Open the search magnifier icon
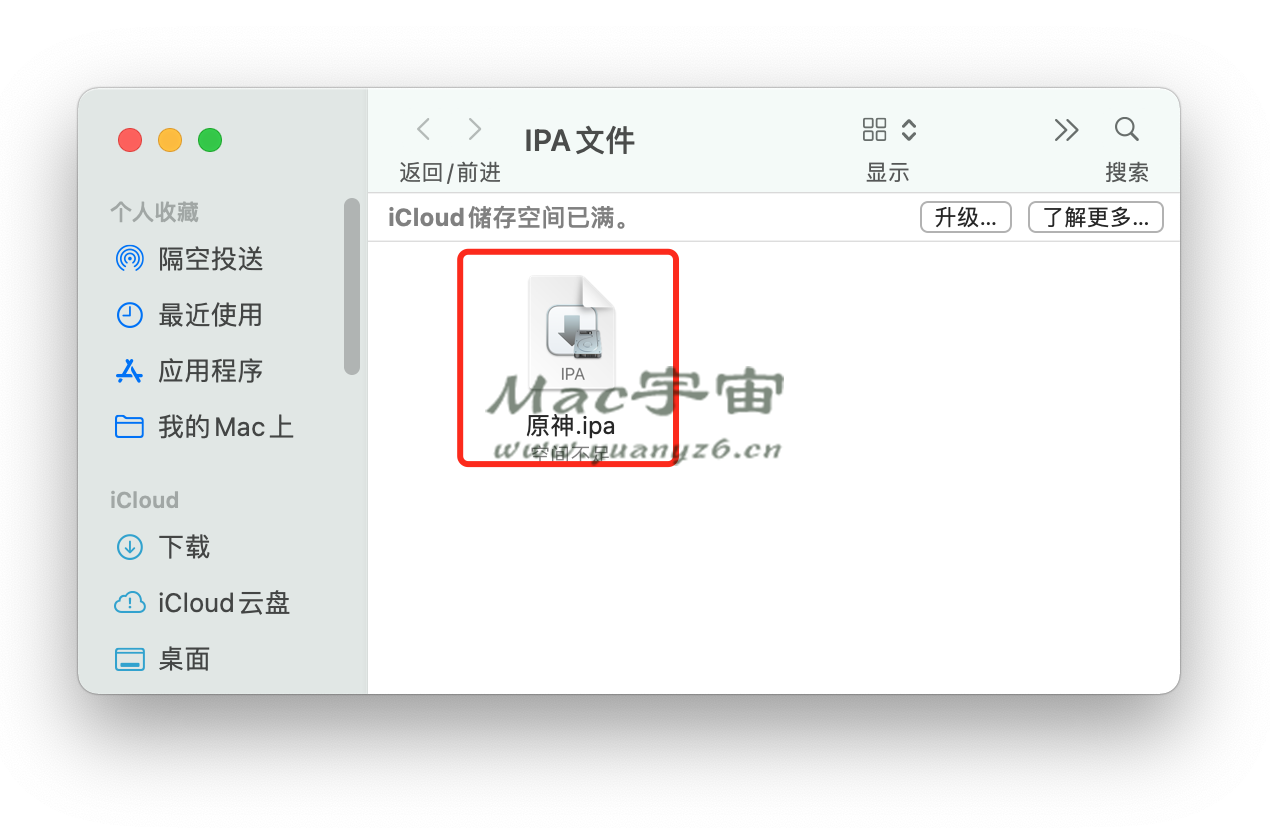This screenshot has height=832, width=1270. point(1126,129)
